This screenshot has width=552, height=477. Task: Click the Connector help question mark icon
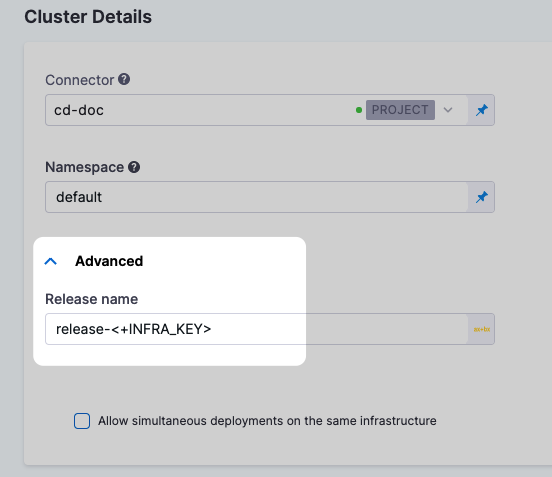124,79
